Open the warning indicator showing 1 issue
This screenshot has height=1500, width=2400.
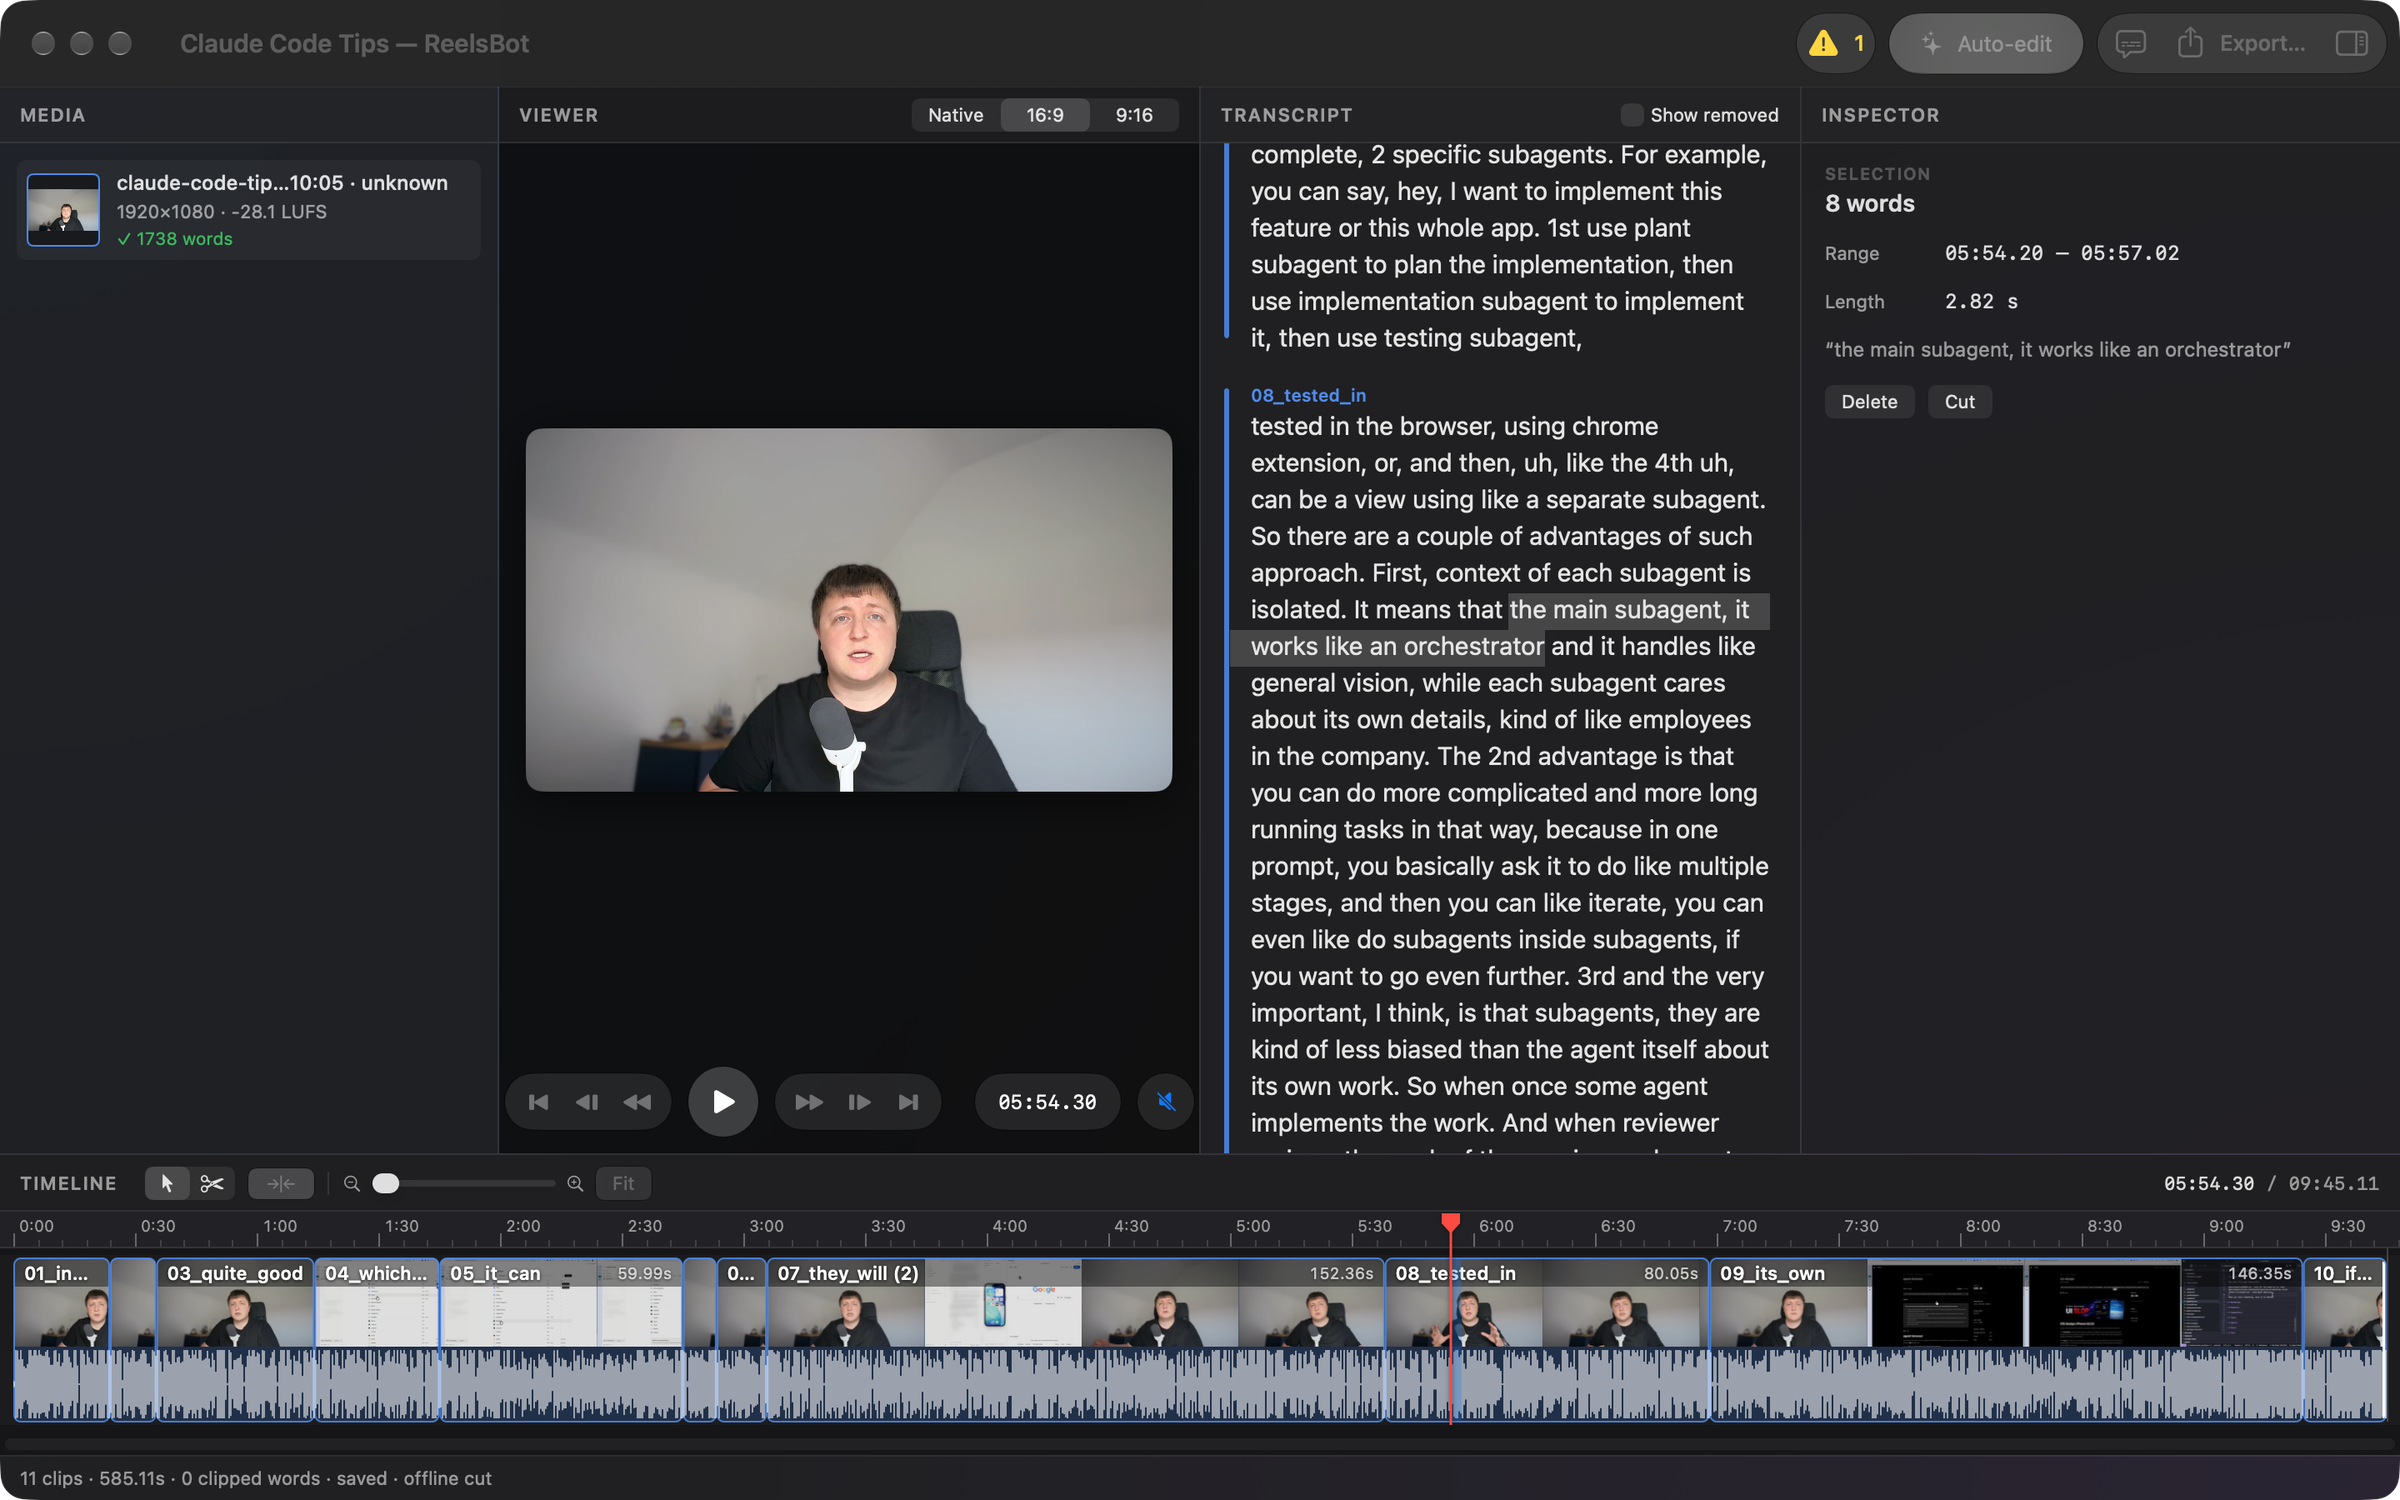1835,43
